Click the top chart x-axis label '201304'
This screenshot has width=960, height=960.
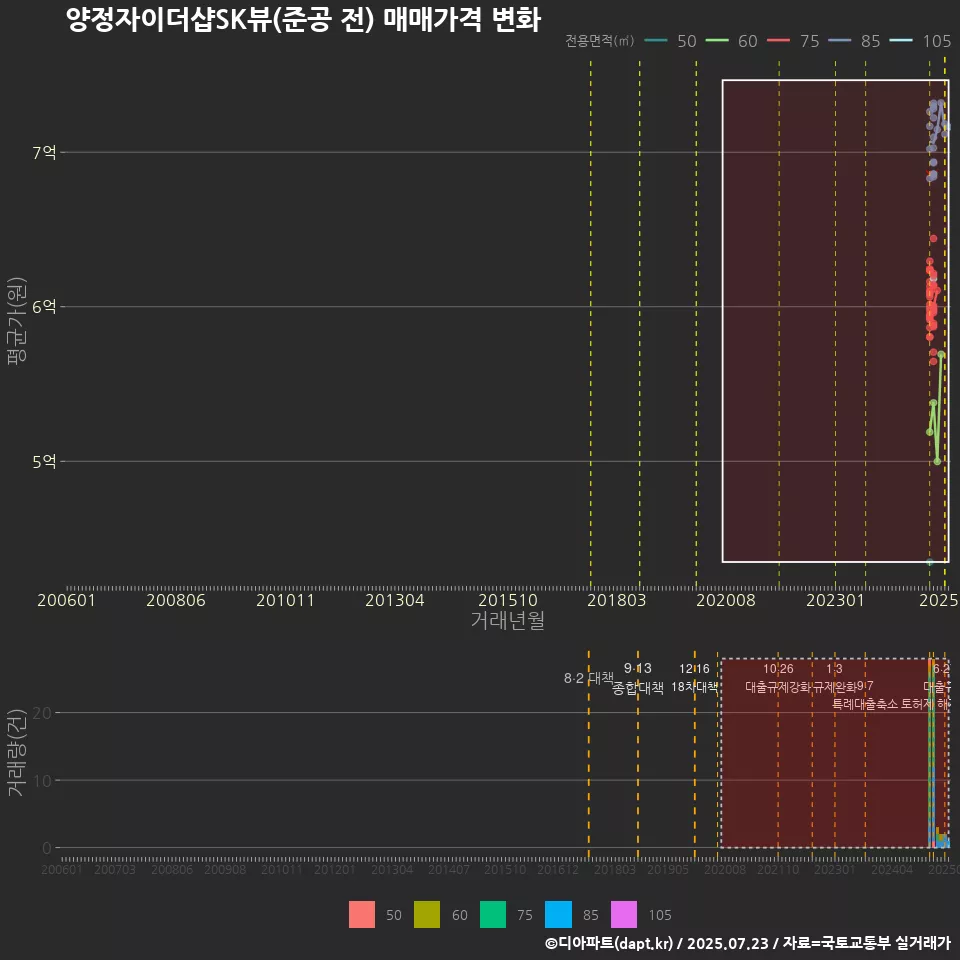[x=395, y=600]
